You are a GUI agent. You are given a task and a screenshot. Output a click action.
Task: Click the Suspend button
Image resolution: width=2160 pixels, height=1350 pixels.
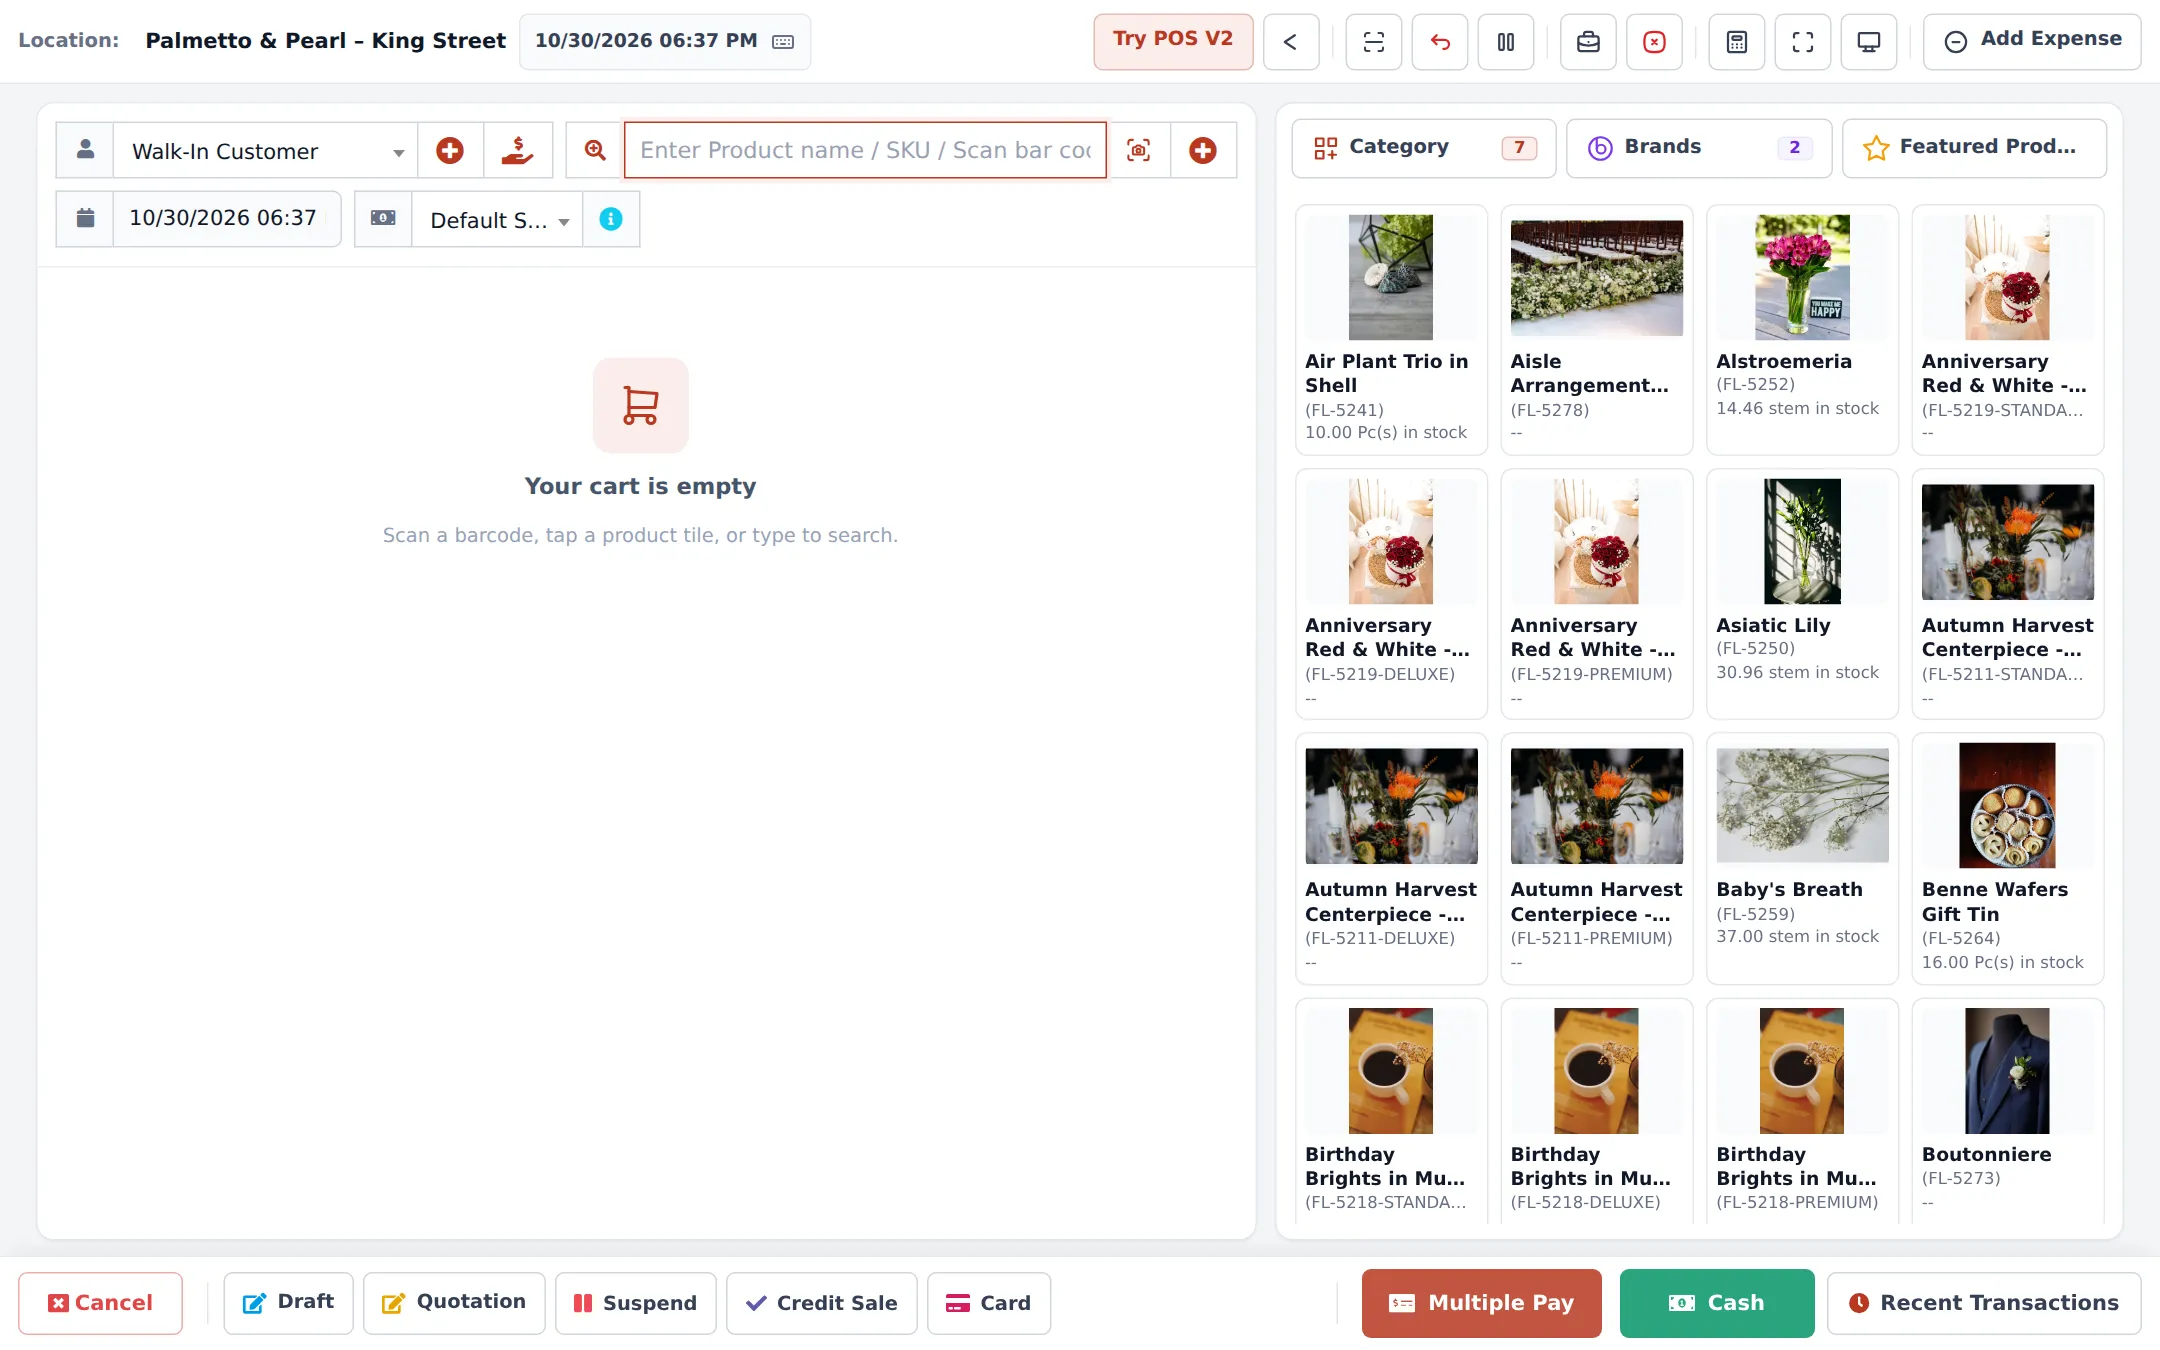635,1303
